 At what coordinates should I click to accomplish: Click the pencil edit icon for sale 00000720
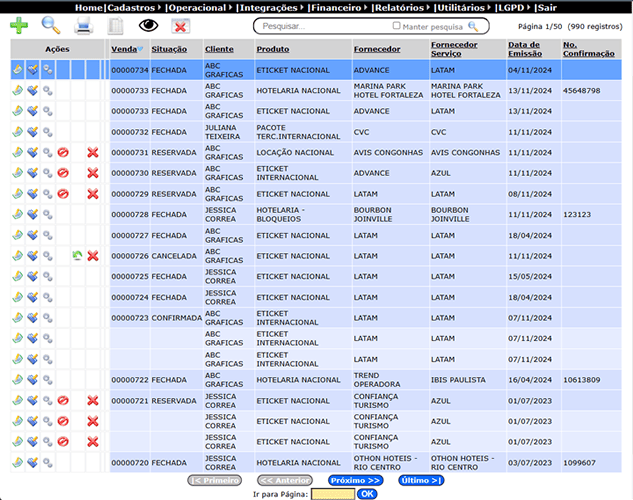click(x=17, y=462)
